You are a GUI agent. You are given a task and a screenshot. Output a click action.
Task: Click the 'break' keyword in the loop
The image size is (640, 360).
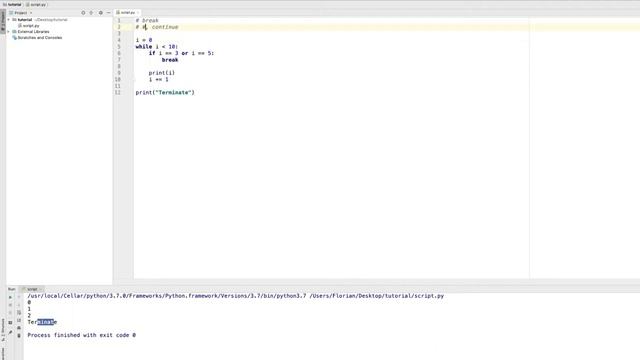click(170, 60)
